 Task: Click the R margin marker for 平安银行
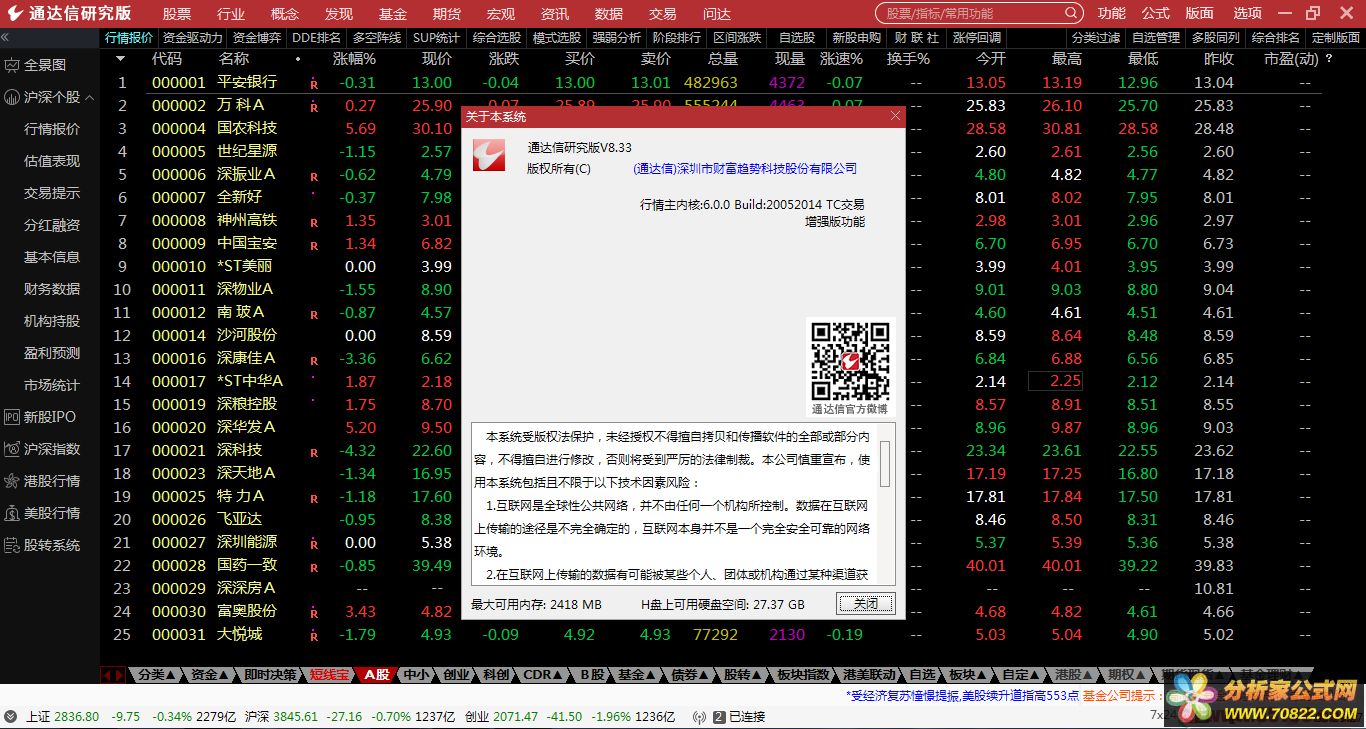(x=314, y=84)
